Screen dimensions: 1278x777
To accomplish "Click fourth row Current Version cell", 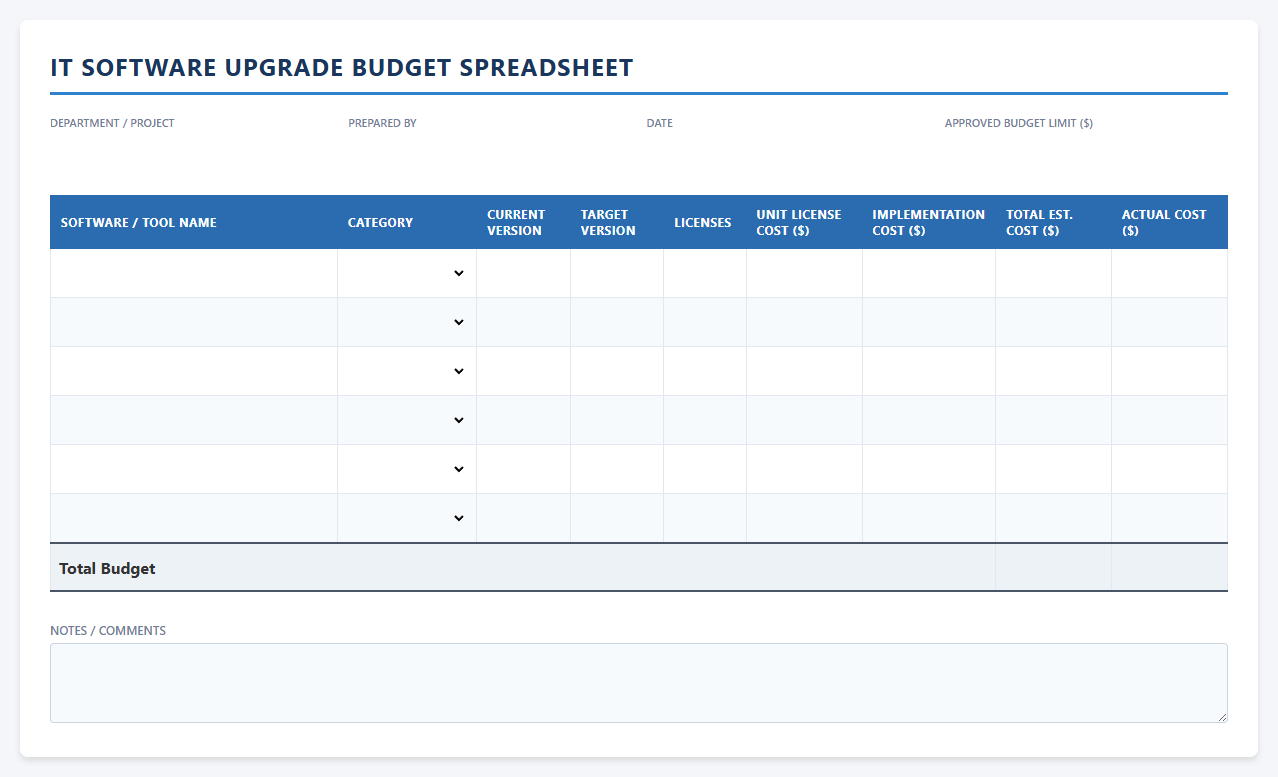I will pyautogui.click(x=523, y=420).
